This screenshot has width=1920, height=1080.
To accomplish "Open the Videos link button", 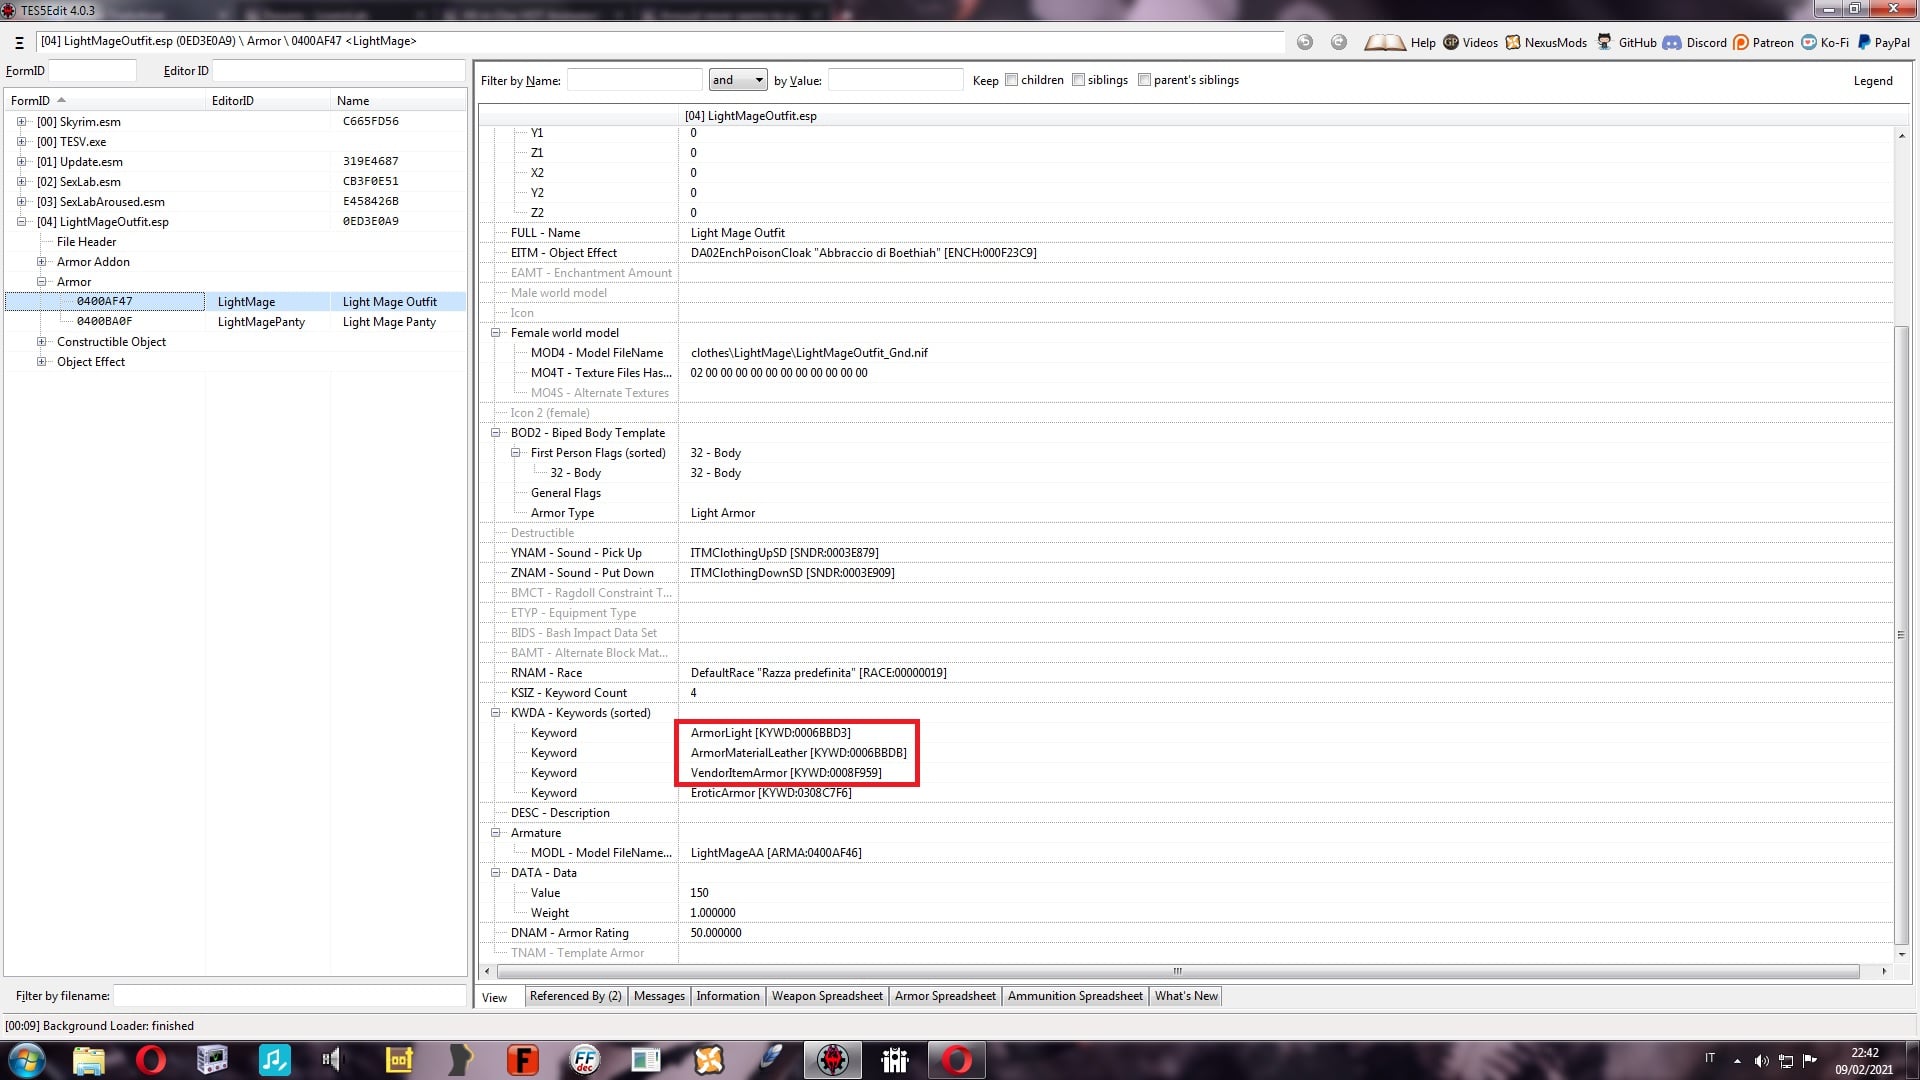I will tap(1470, 42).
